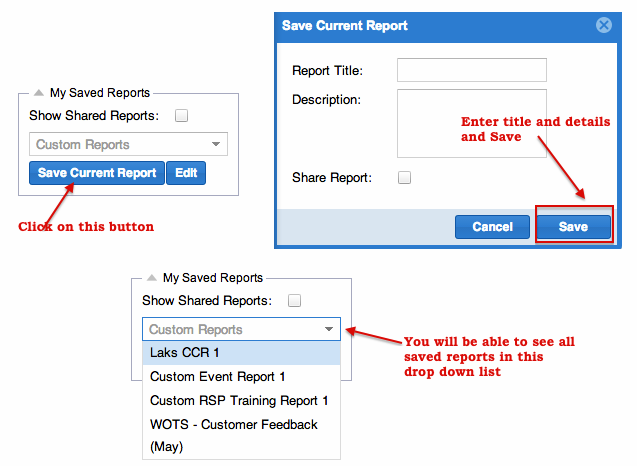Select Custom RSP Training Report 1

(x=239, y=401)
